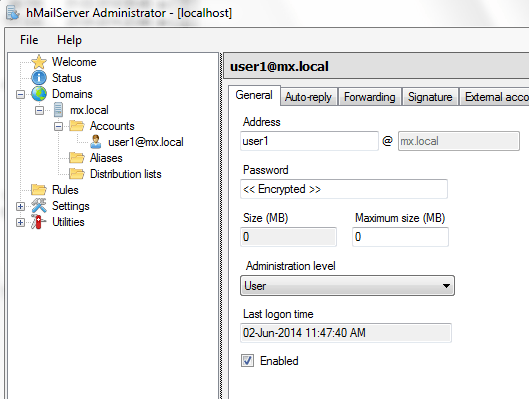The height and width of the screenshot is (399, 529).
Task: Switch to the Forwarding tab
Action: coord(369,97)
